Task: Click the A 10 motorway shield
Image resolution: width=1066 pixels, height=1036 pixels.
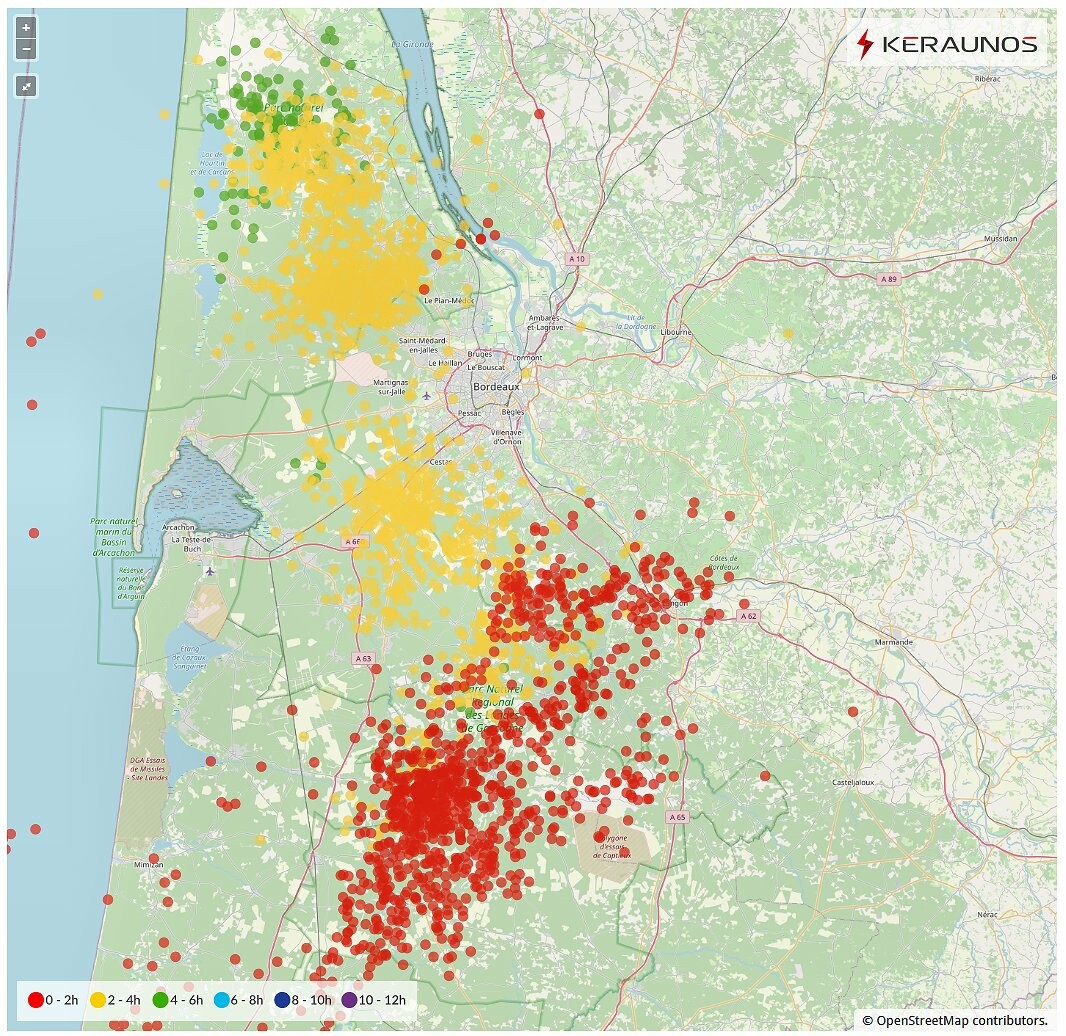Action: [x=576, y=259]
